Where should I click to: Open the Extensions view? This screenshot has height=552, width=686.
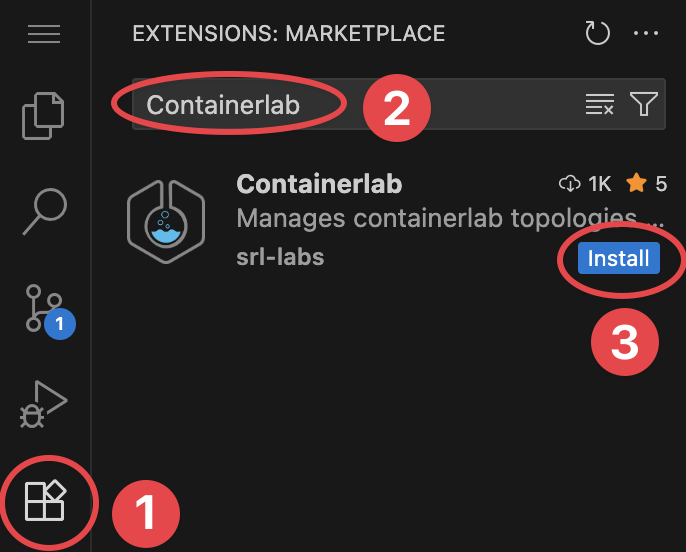pyautogui.click(x=45, y=500)
